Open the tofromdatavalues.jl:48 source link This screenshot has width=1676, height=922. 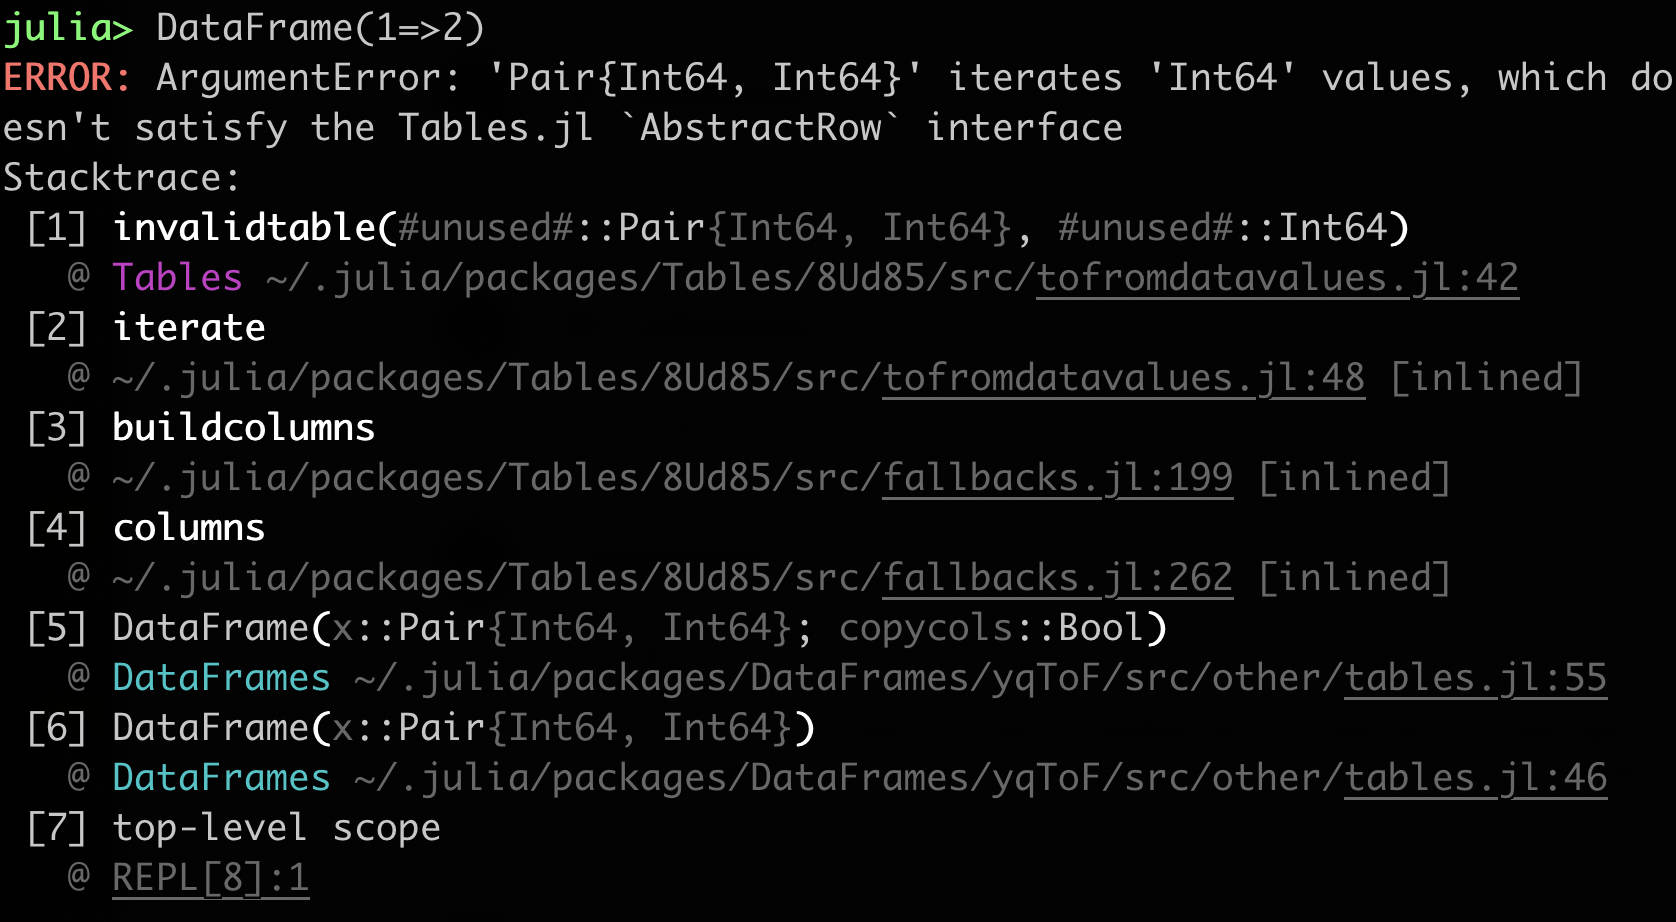click(x=1123, y=378)
